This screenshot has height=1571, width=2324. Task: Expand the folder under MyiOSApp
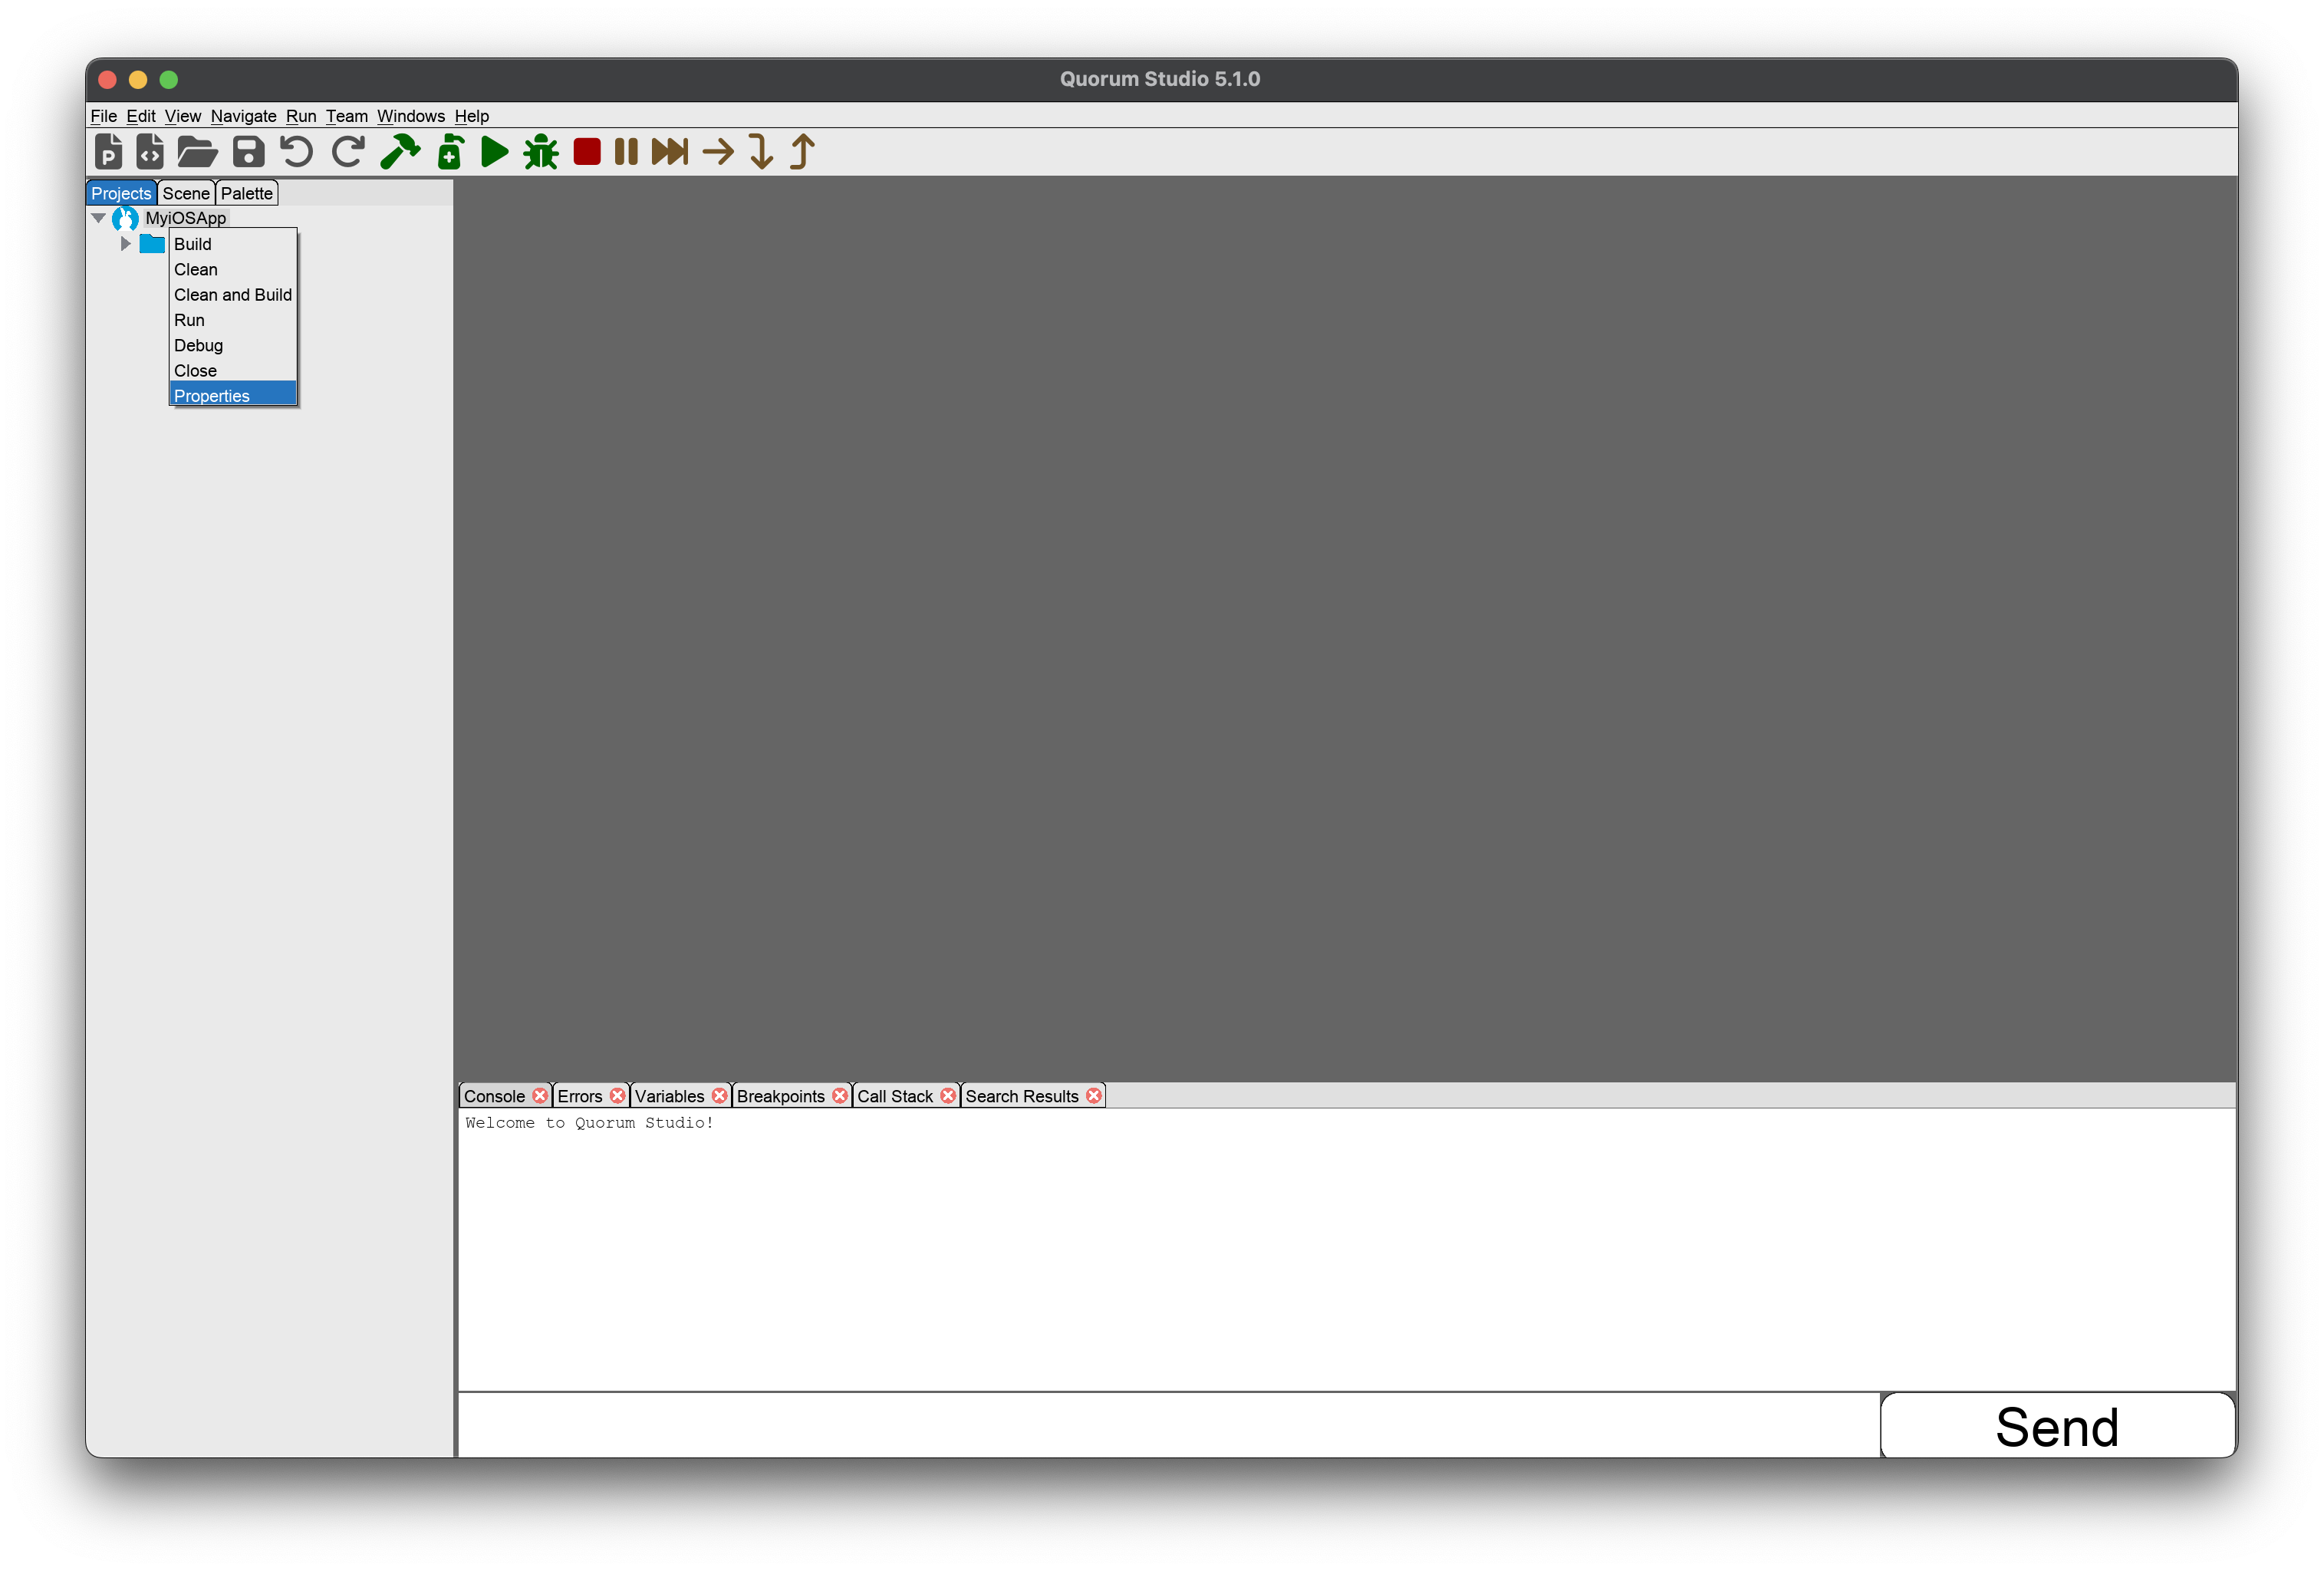(125, 244)
